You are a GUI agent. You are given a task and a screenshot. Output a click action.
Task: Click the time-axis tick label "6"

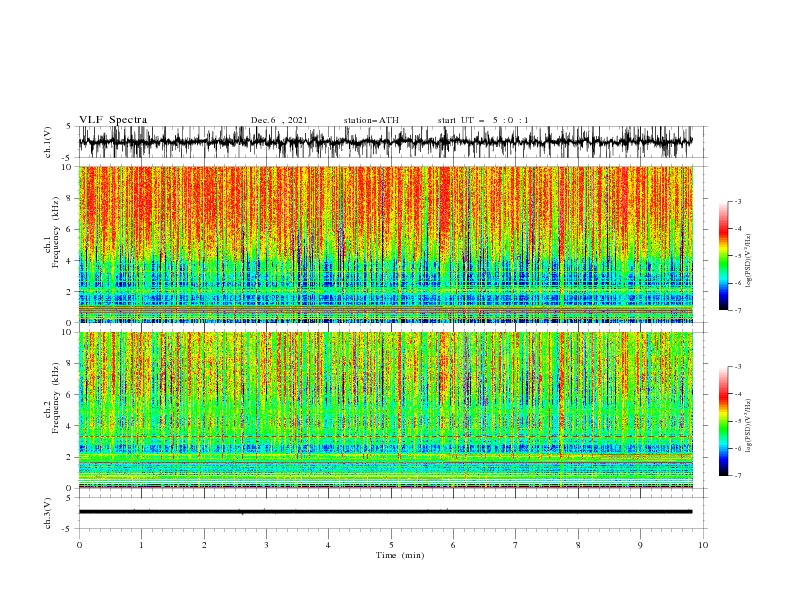[x=453, y=545]
